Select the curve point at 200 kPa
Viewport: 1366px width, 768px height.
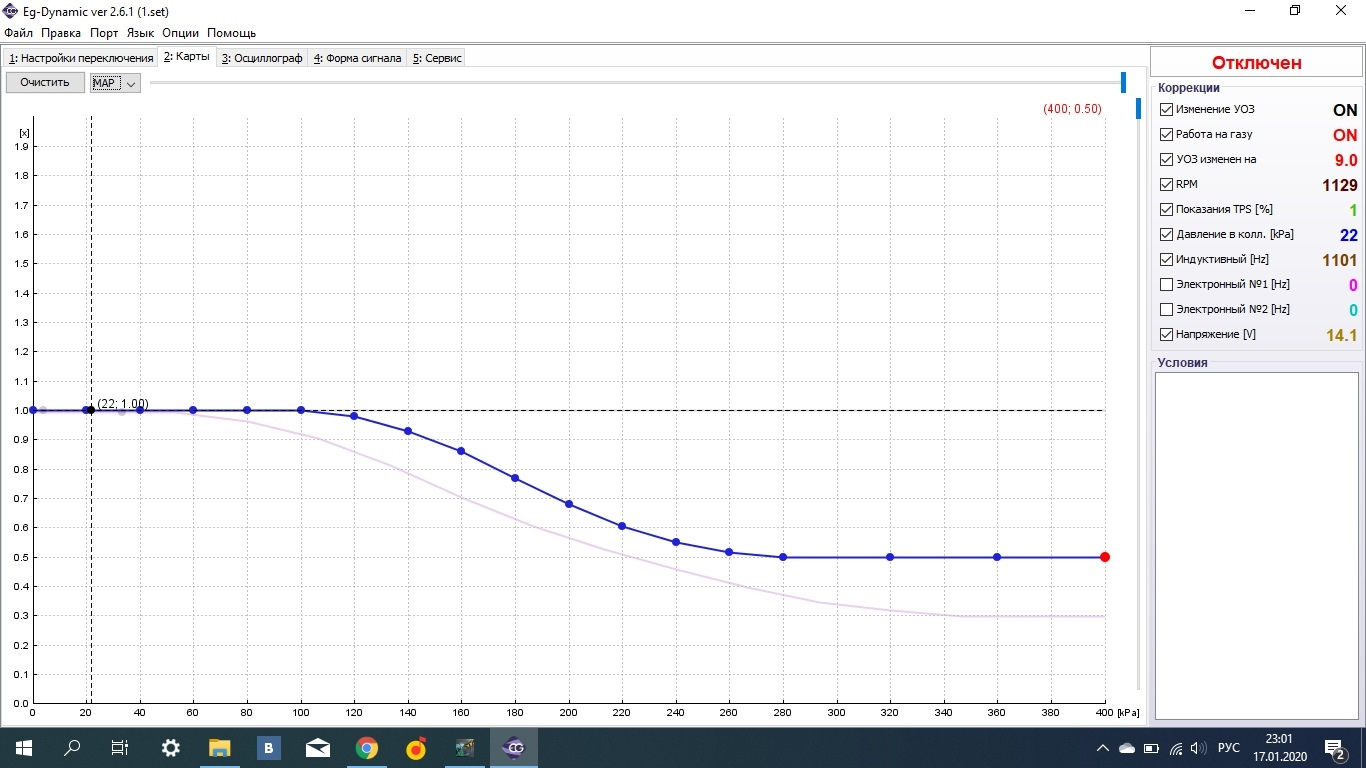coord(569,504)
